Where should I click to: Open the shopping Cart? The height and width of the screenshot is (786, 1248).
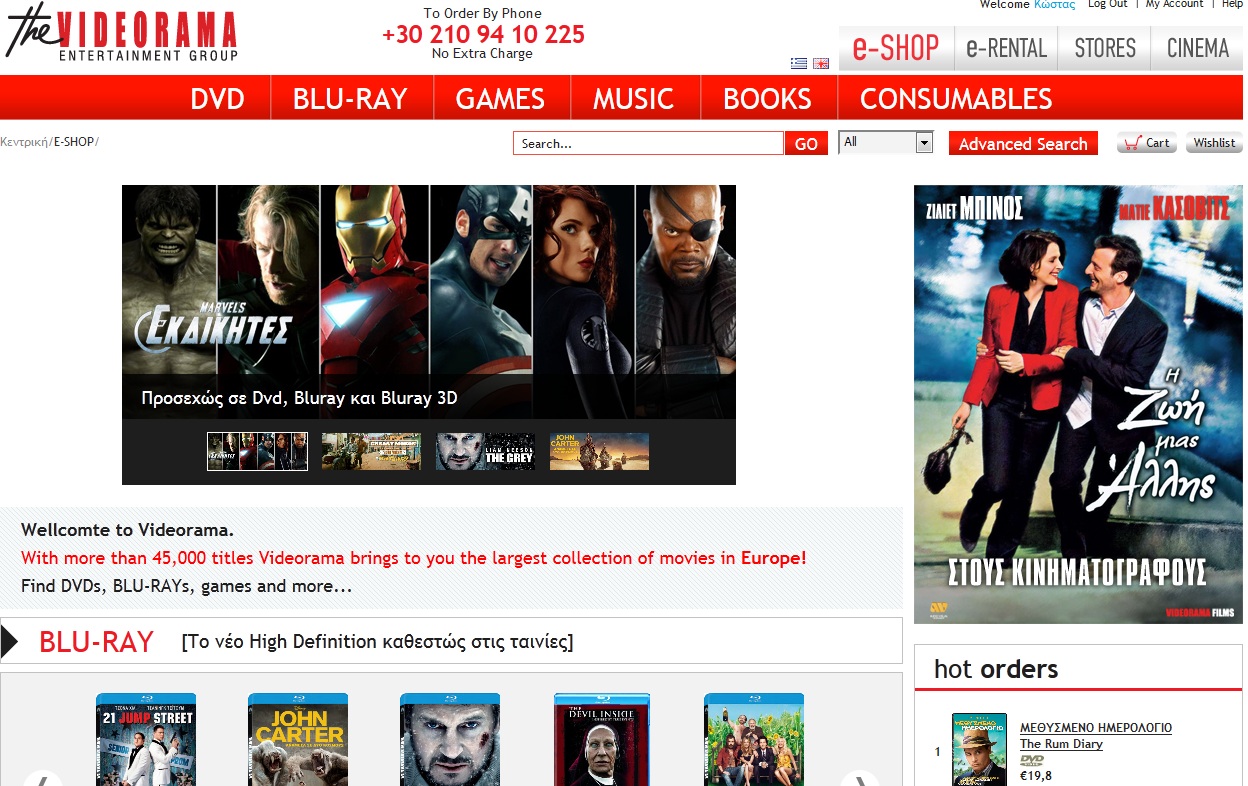tap(1147, 143)
